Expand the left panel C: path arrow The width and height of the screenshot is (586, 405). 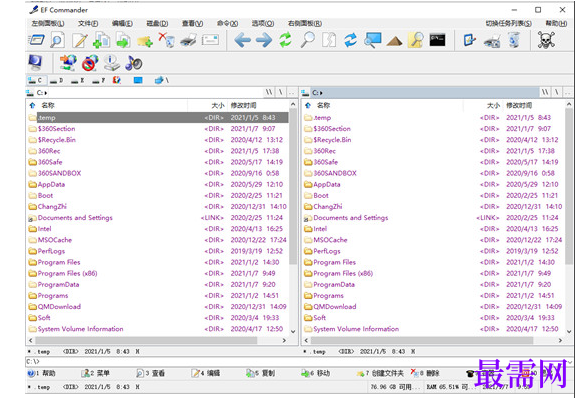click(x=46, y=93)
